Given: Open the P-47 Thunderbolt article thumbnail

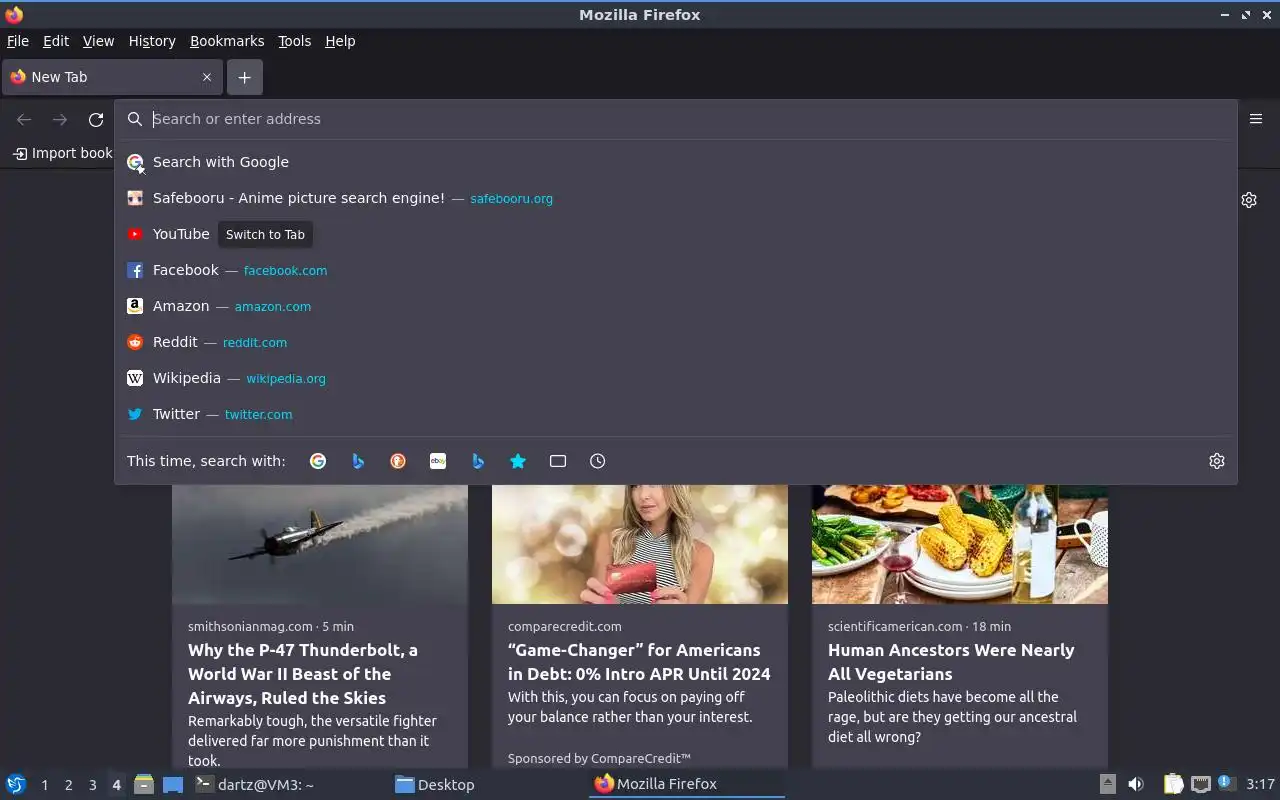Looking at the screenshot, I should pos(320,544).
